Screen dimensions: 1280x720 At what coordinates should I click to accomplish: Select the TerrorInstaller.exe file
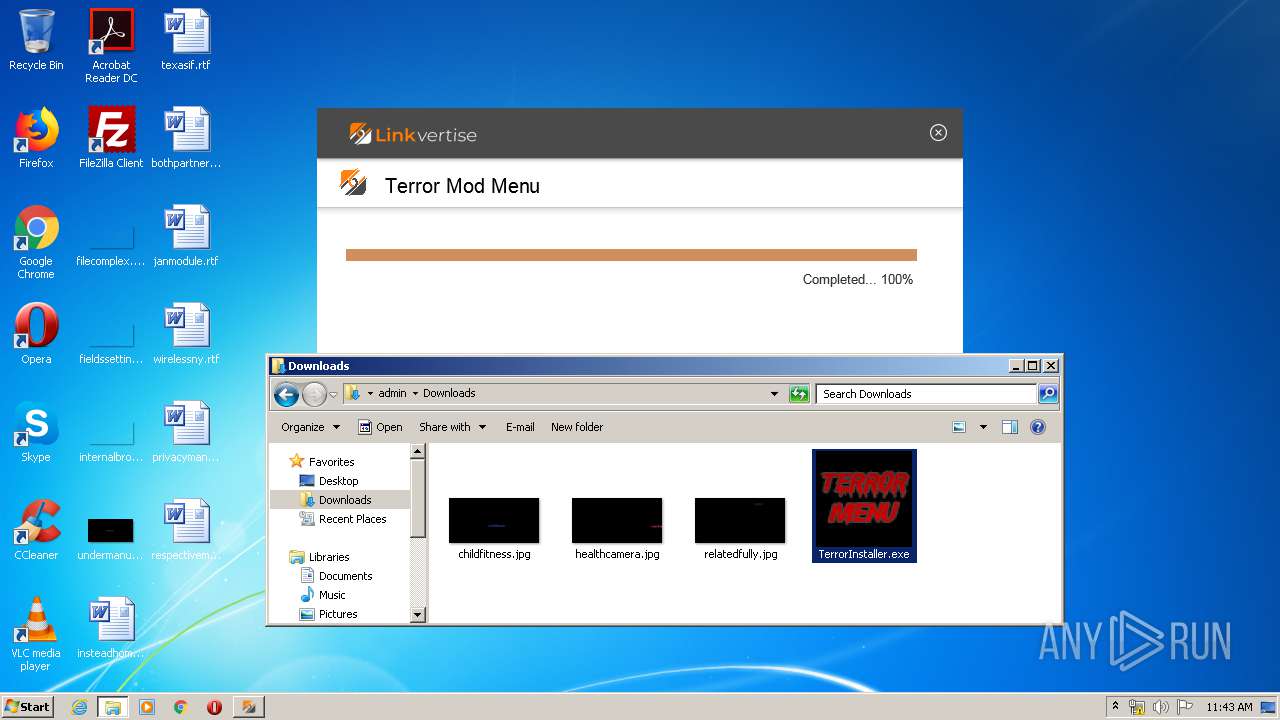[x=864, y=506]
